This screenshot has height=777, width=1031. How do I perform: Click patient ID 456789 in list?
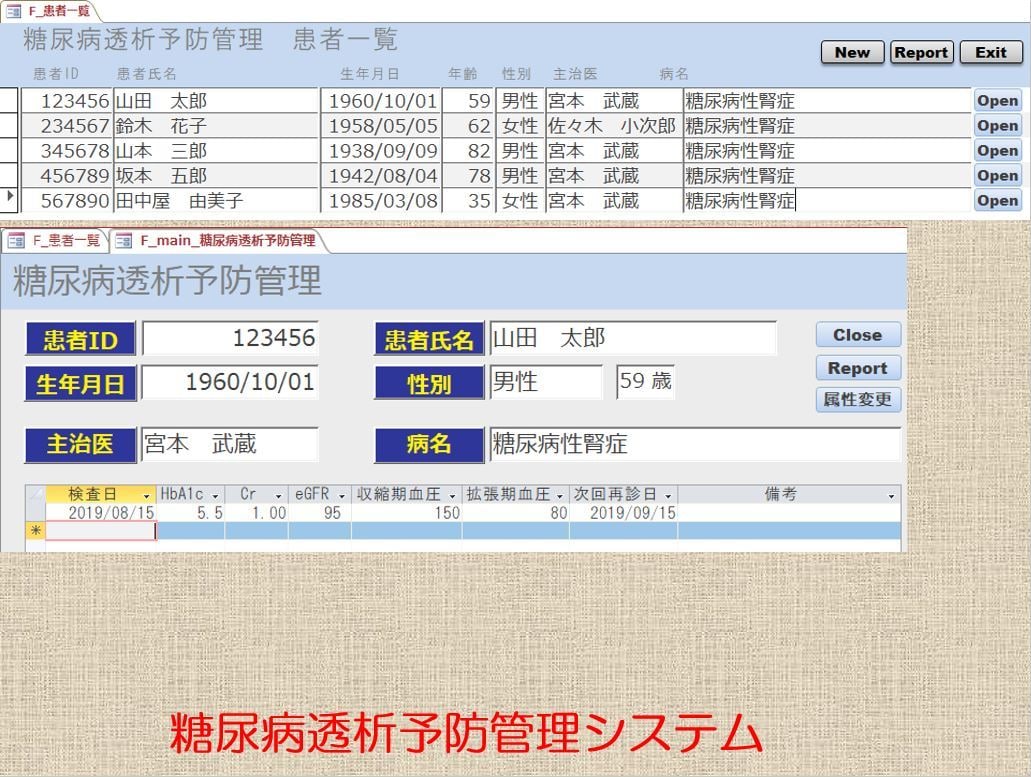pos(67,176)
